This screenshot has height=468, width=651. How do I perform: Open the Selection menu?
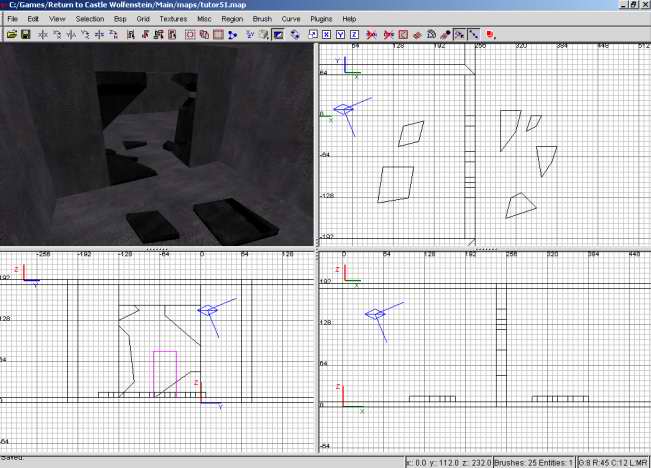[89, 19]
